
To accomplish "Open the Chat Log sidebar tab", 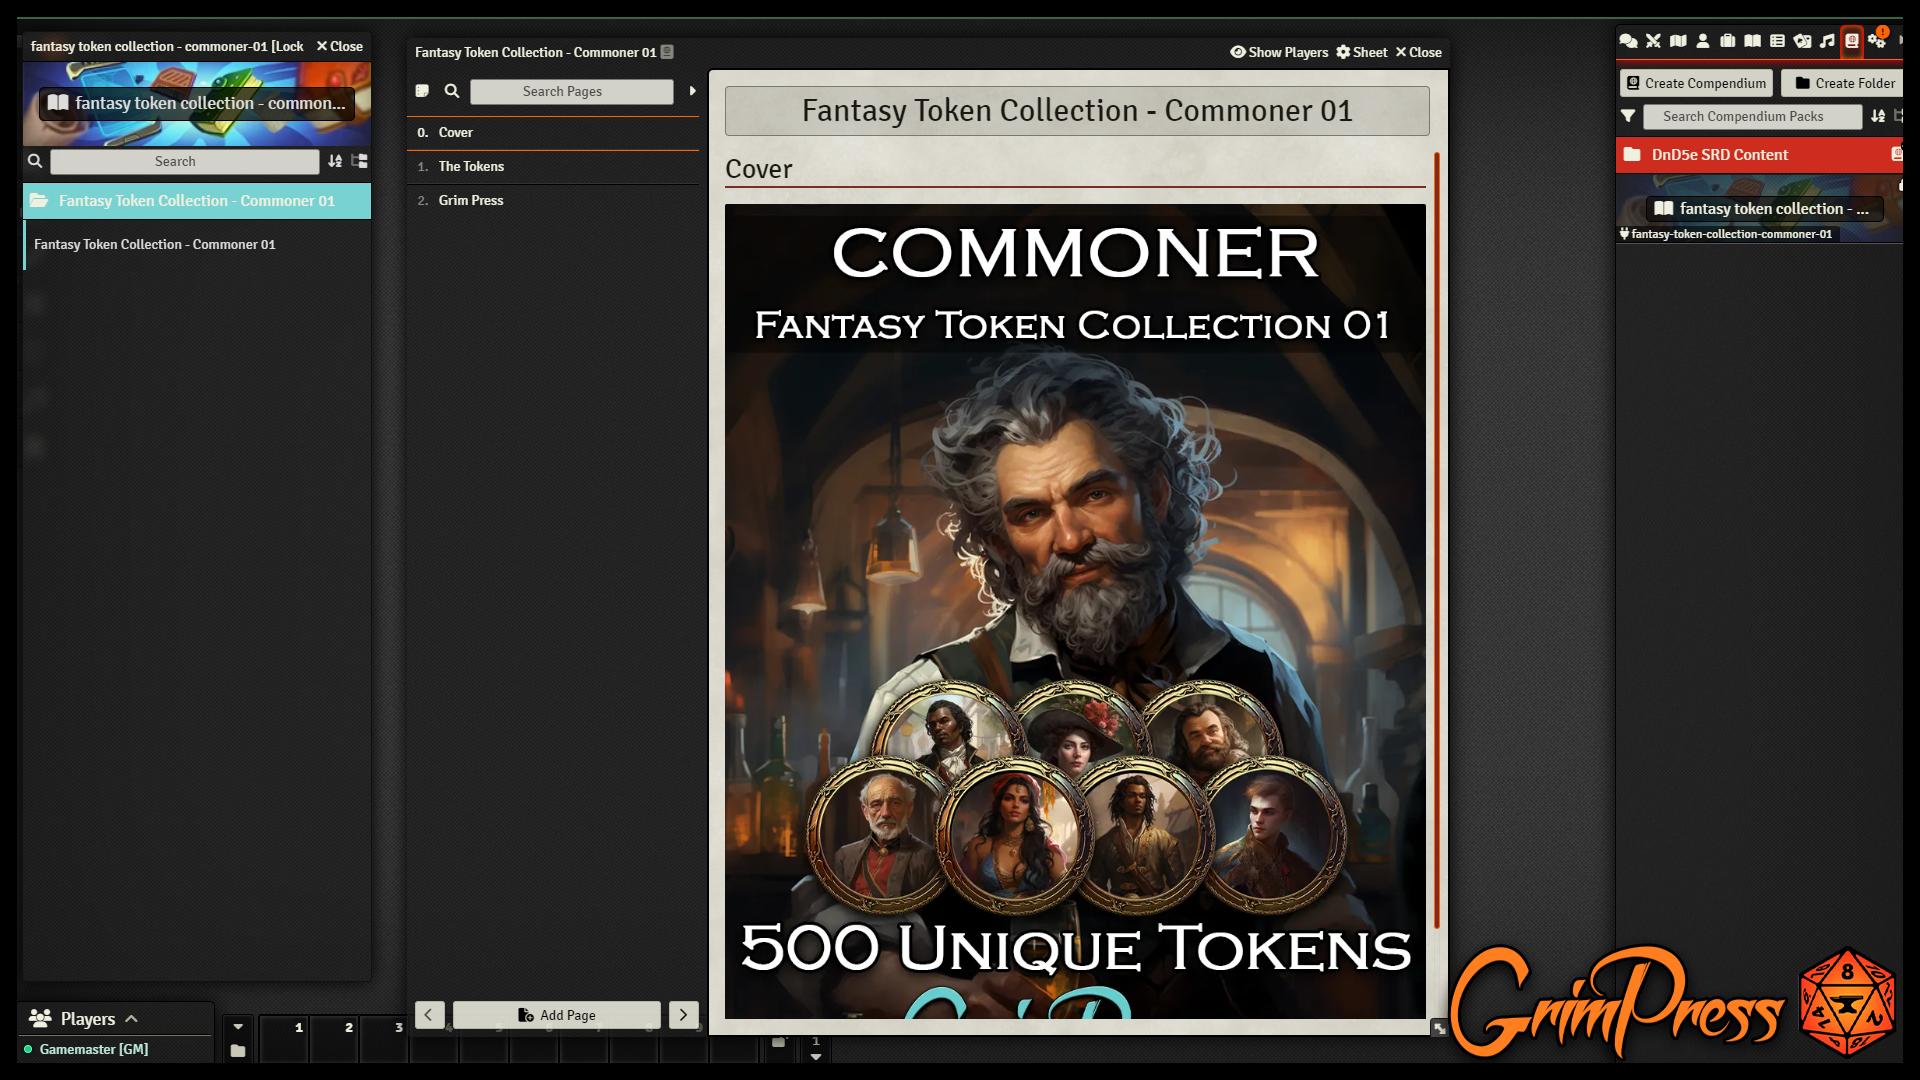I will 1629,40.
